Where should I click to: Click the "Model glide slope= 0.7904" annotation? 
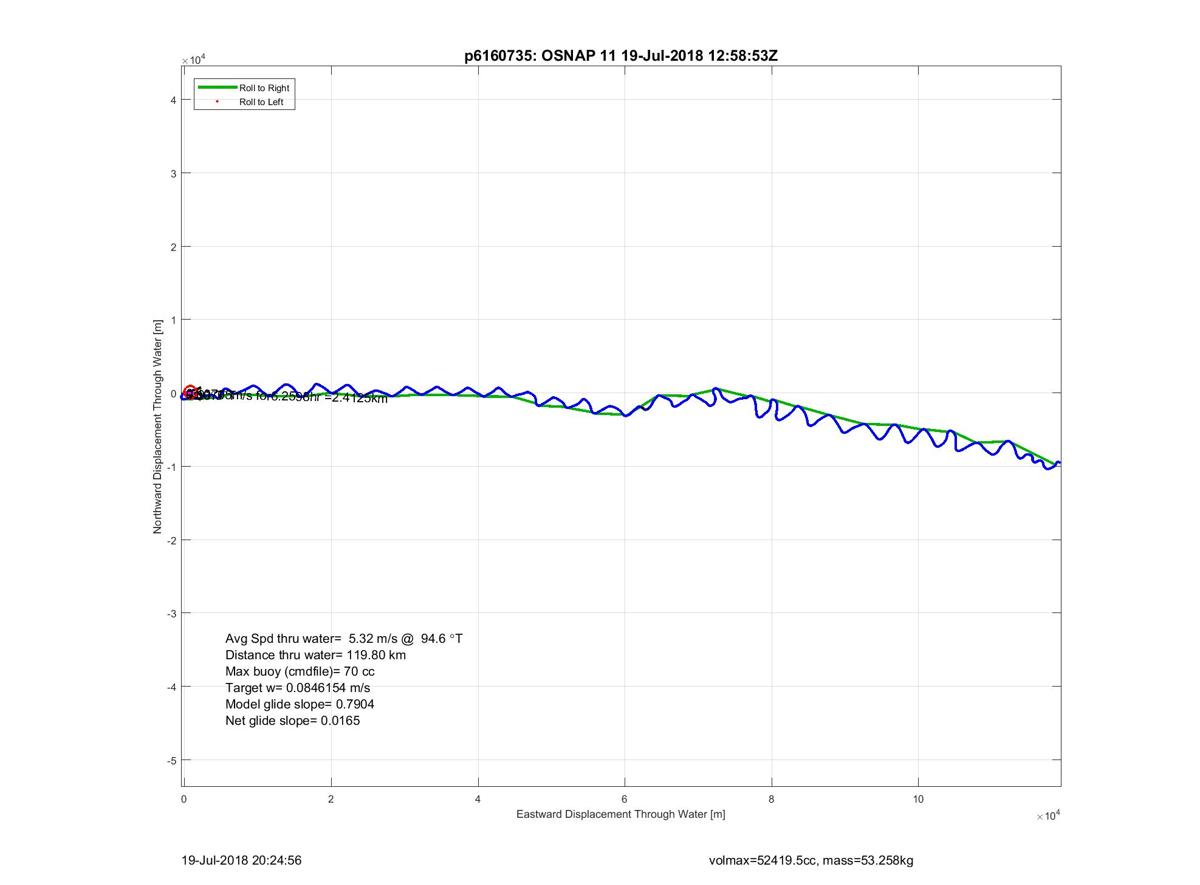point(300,704)
